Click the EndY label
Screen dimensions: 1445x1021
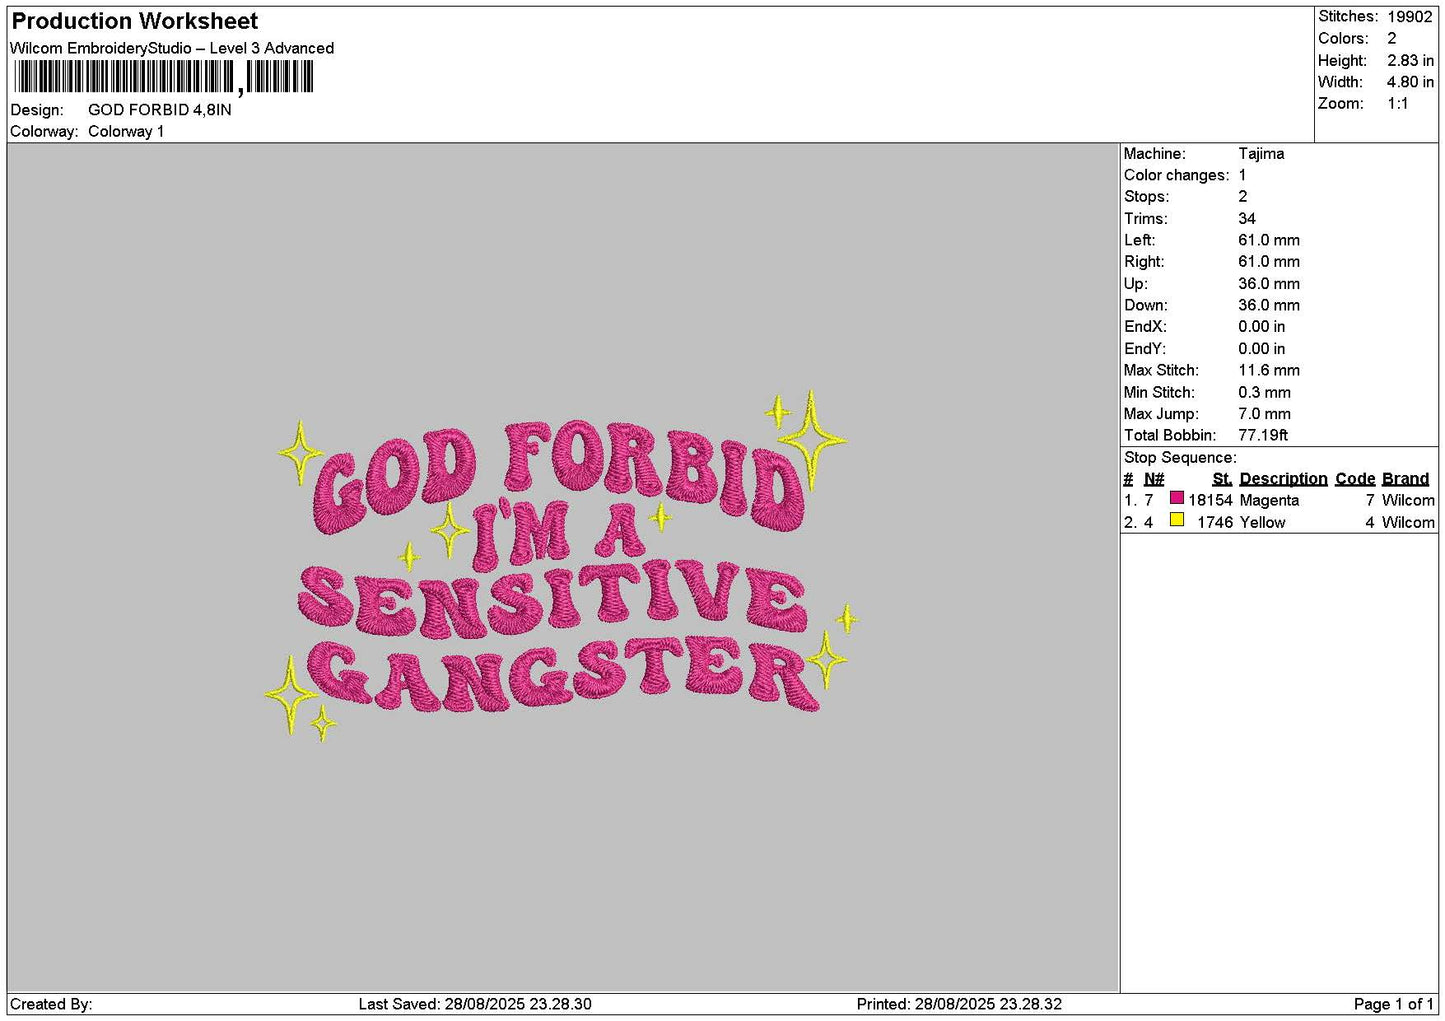[1145, 349]
